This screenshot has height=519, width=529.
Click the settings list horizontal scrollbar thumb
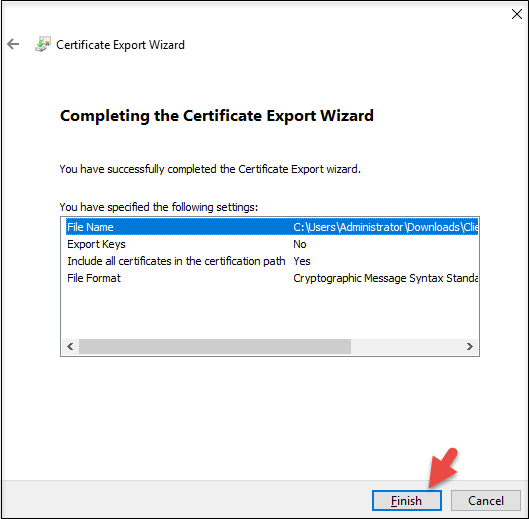(x=215, y=347)
